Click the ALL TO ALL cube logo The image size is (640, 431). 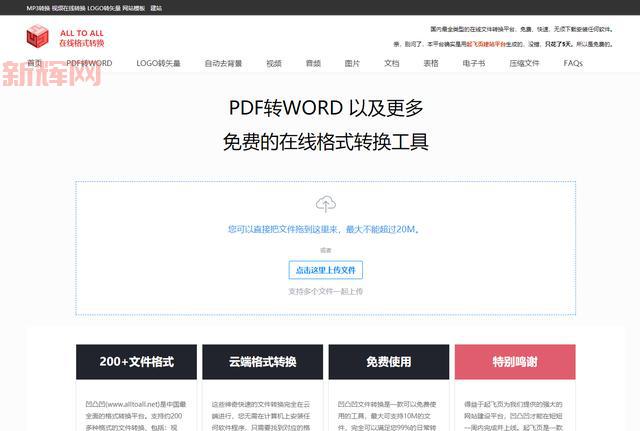click(37, 36)
